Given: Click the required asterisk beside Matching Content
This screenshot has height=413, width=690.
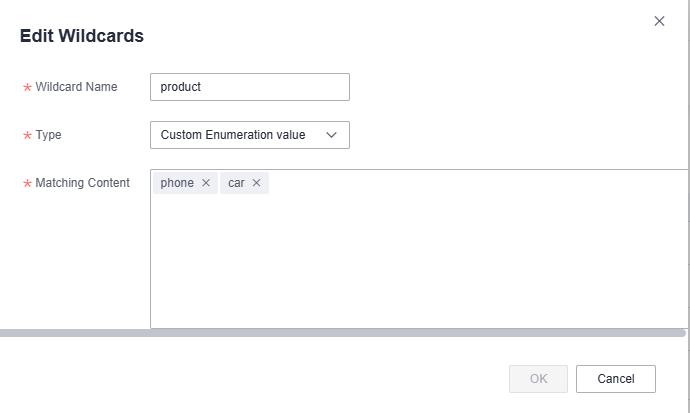Looking at the screenshot, I should pyautogui.click(x=27, y=183).
